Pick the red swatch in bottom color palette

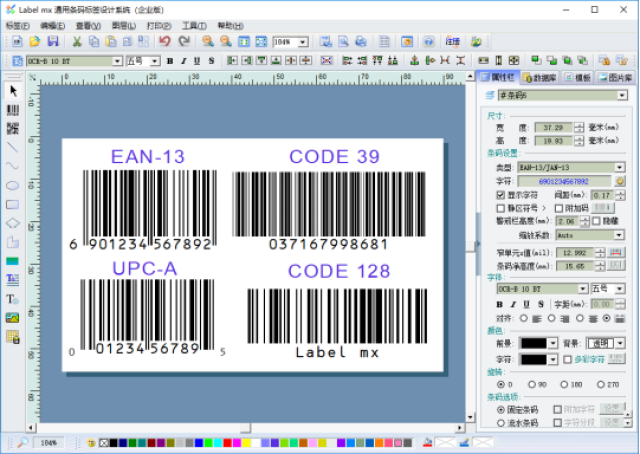227,443
